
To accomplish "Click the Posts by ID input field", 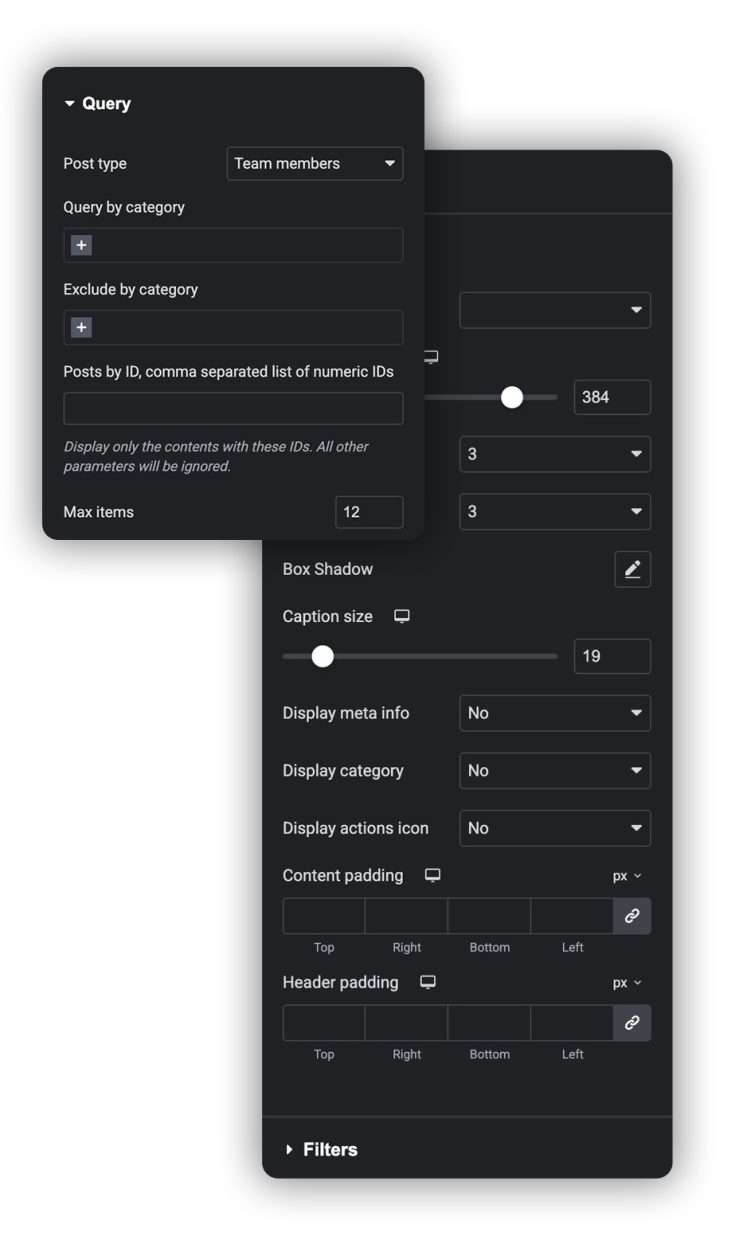I will coord(233,408).
